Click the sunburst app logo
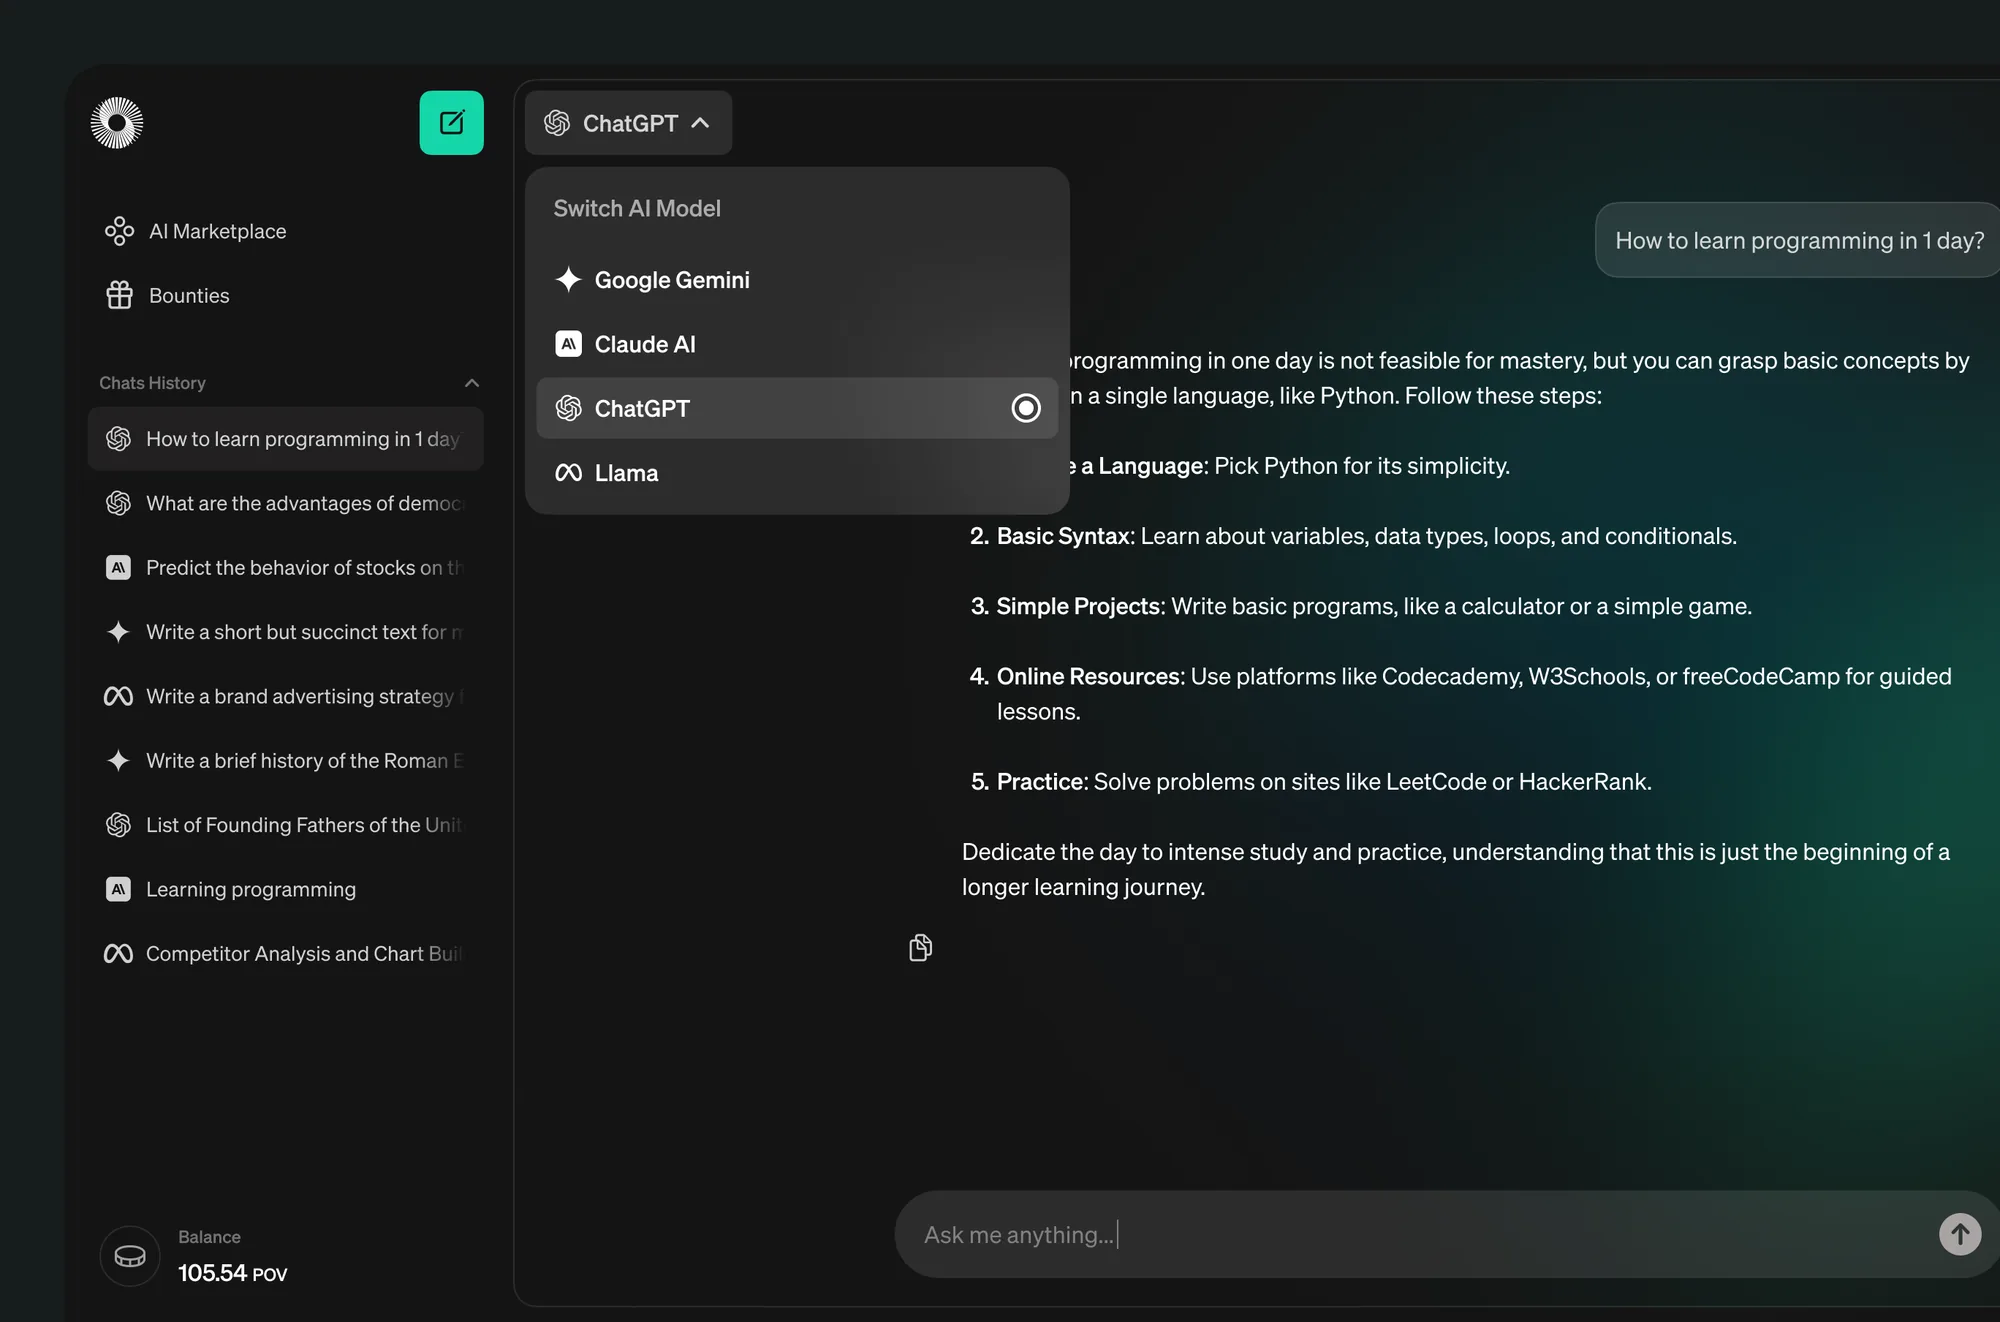The width and height of the screenshot is (2000, 1322). click(x=117, y=123)
